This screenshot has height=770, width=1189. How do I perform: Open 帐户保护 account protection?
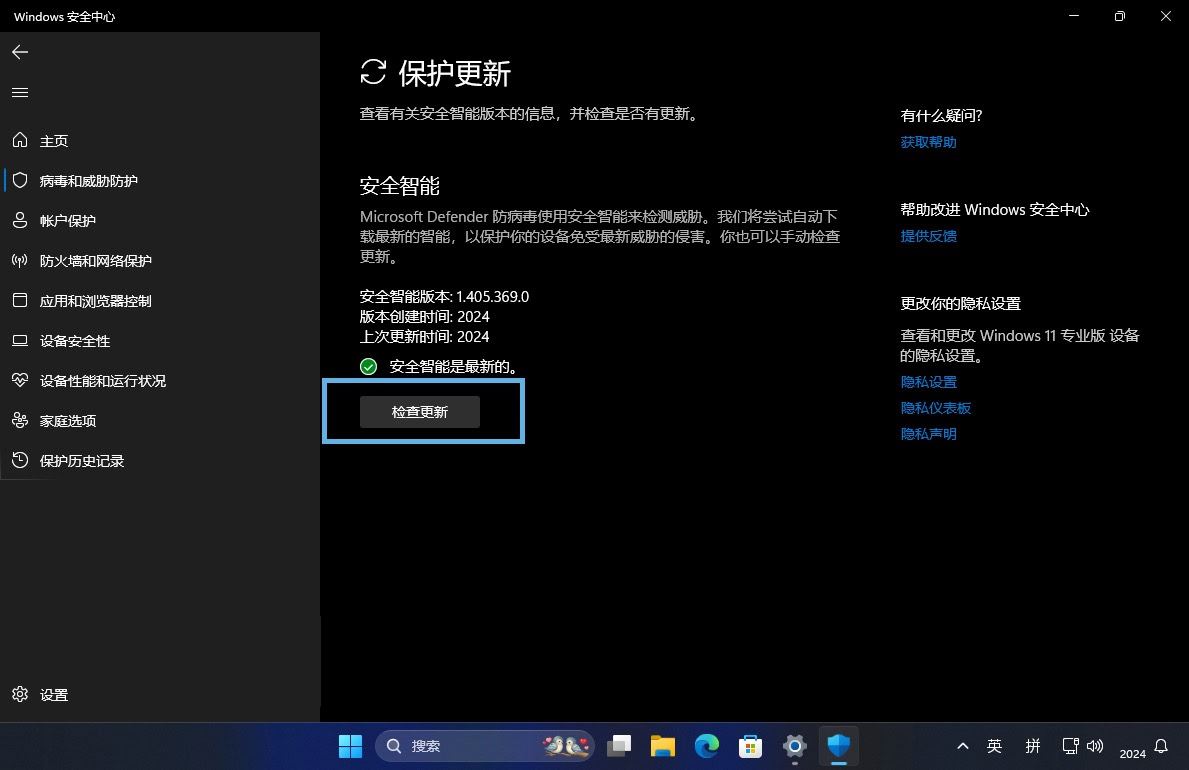[x=68, y=221]
